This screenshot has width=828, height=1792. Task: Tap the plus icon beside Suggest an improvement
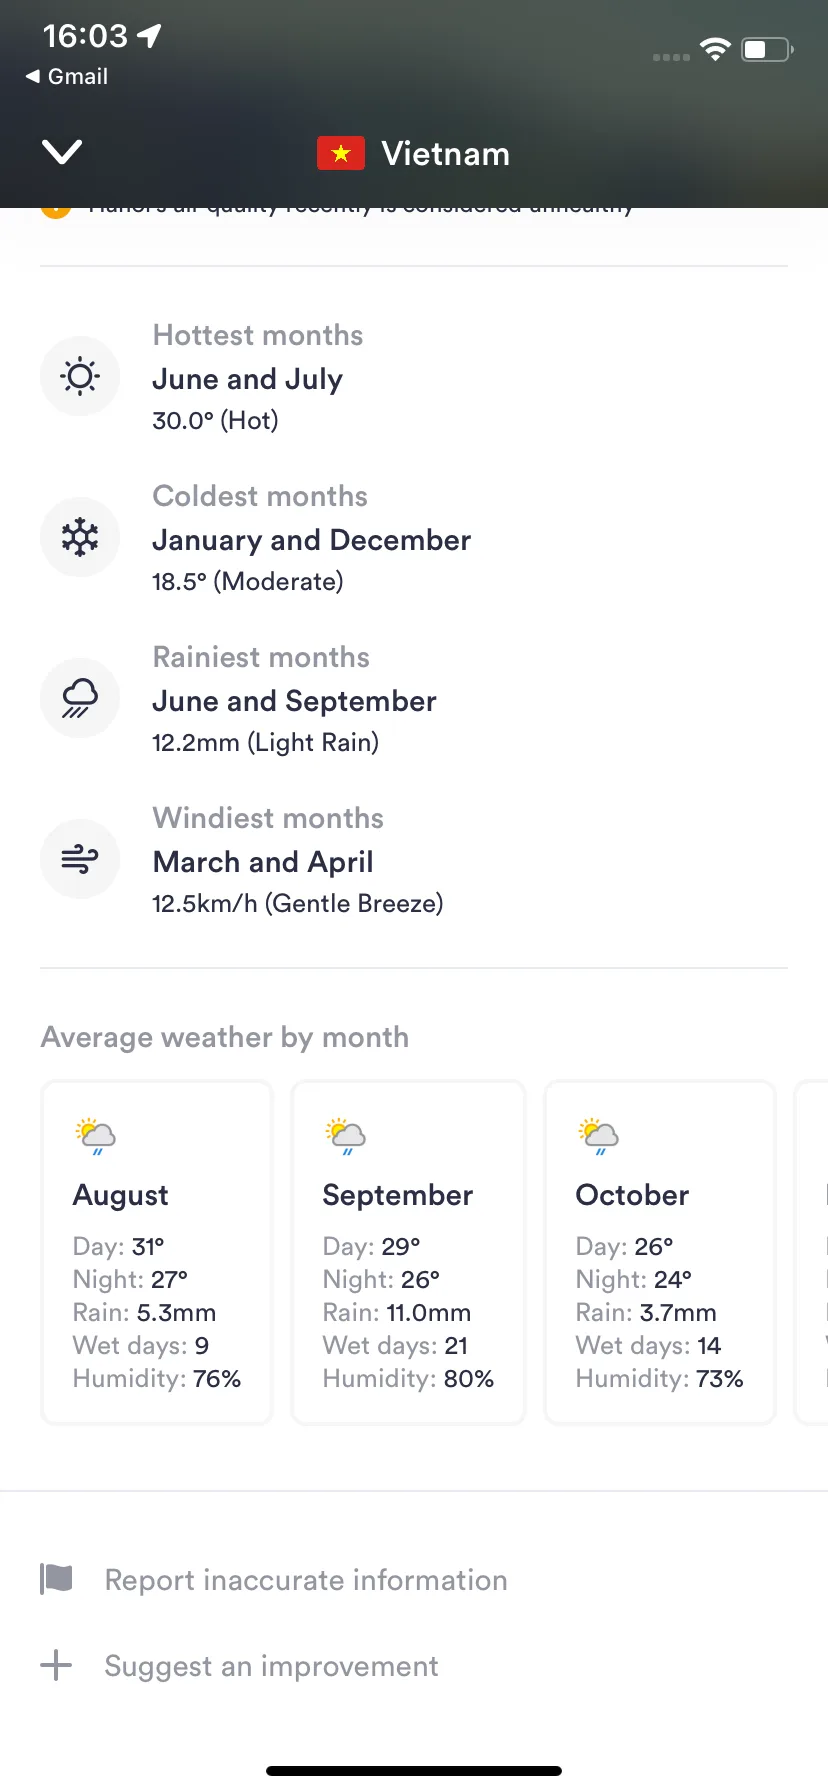(56, 1665)
